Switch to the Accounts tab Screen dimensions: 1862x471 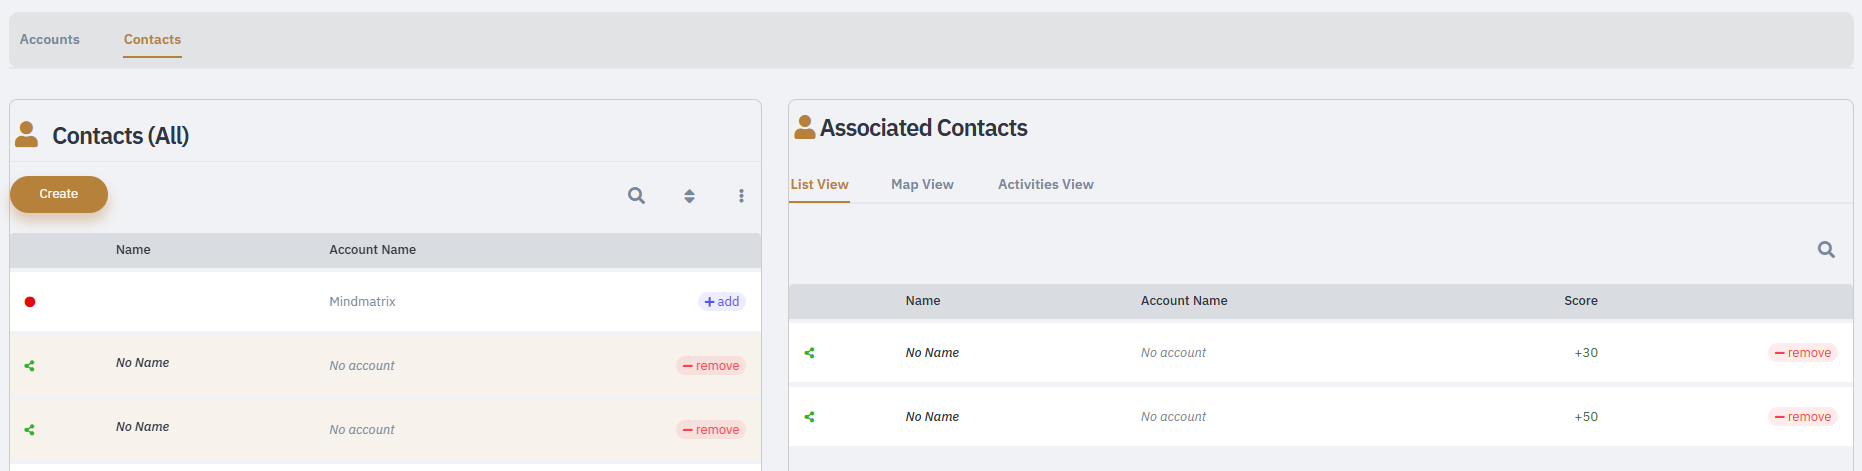[x=50, y=40]
